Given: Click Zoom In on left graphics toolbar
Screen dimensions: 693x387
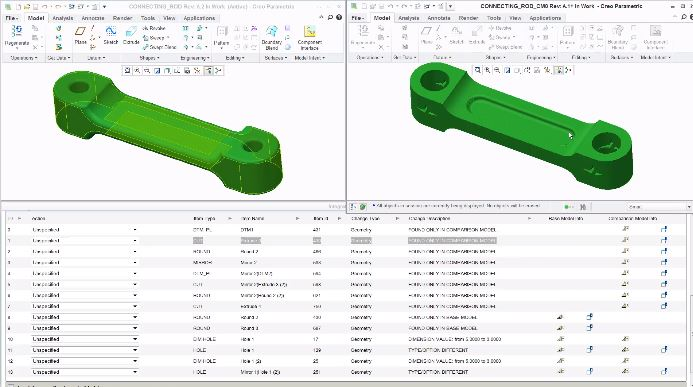Looking at the screenshot, I should (x=137, y=70).
